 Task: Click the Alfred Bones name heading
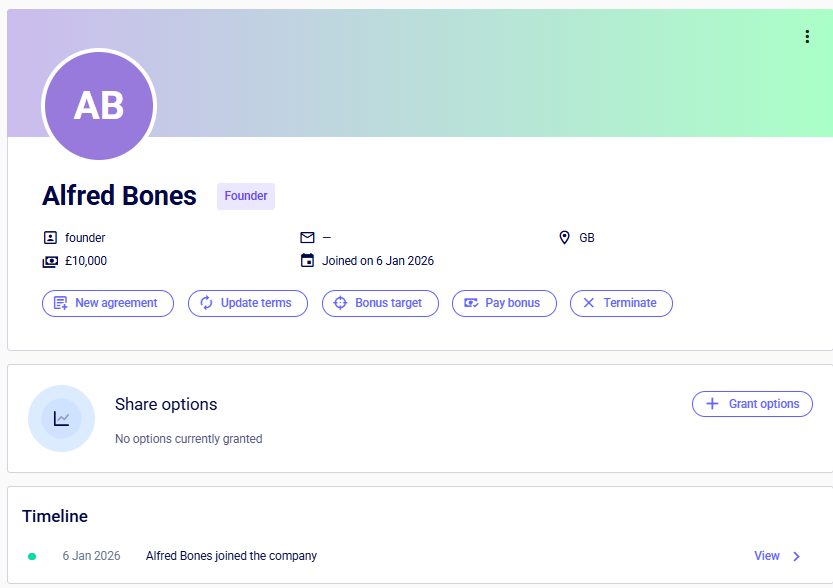pos(119,196)
